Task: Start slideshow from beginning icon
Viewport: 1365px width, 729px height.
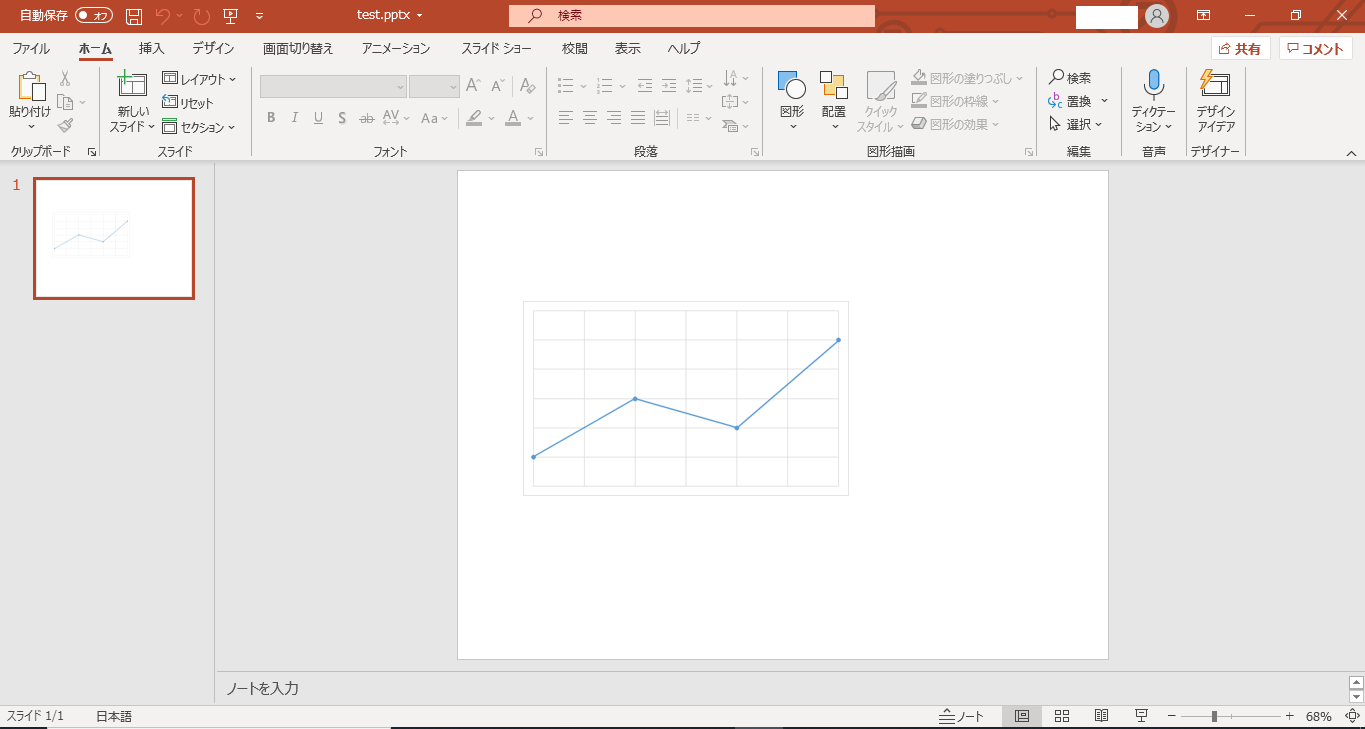Action: point(231,16)
